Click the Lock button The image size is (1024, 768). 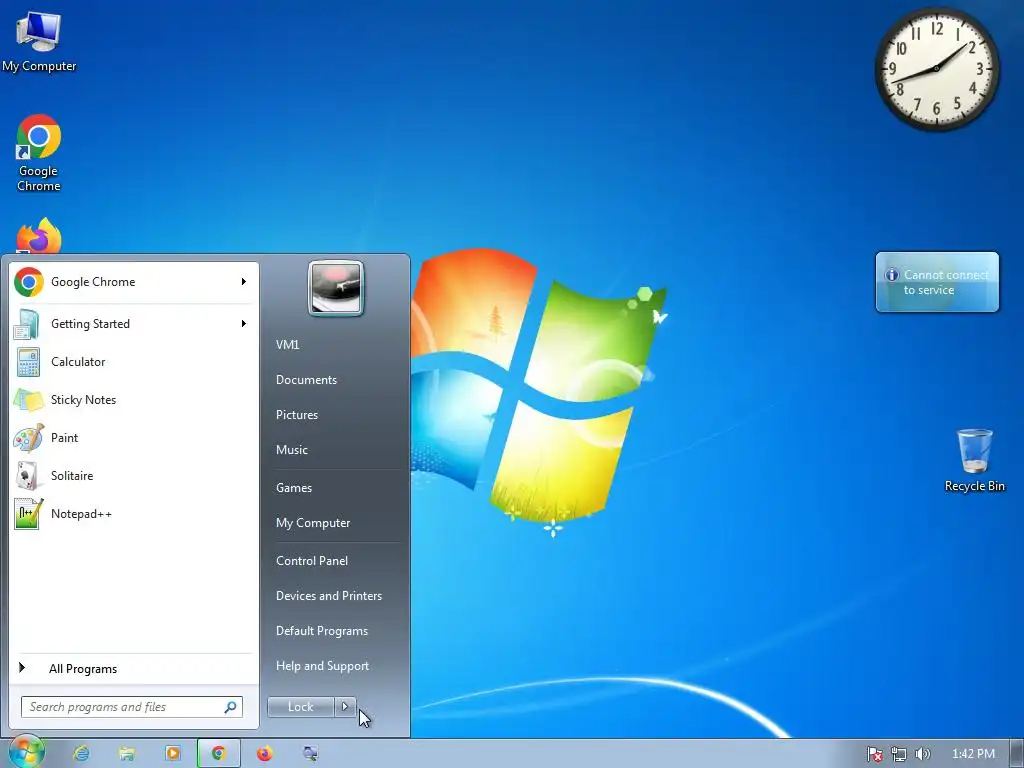[x=300, y=707]
